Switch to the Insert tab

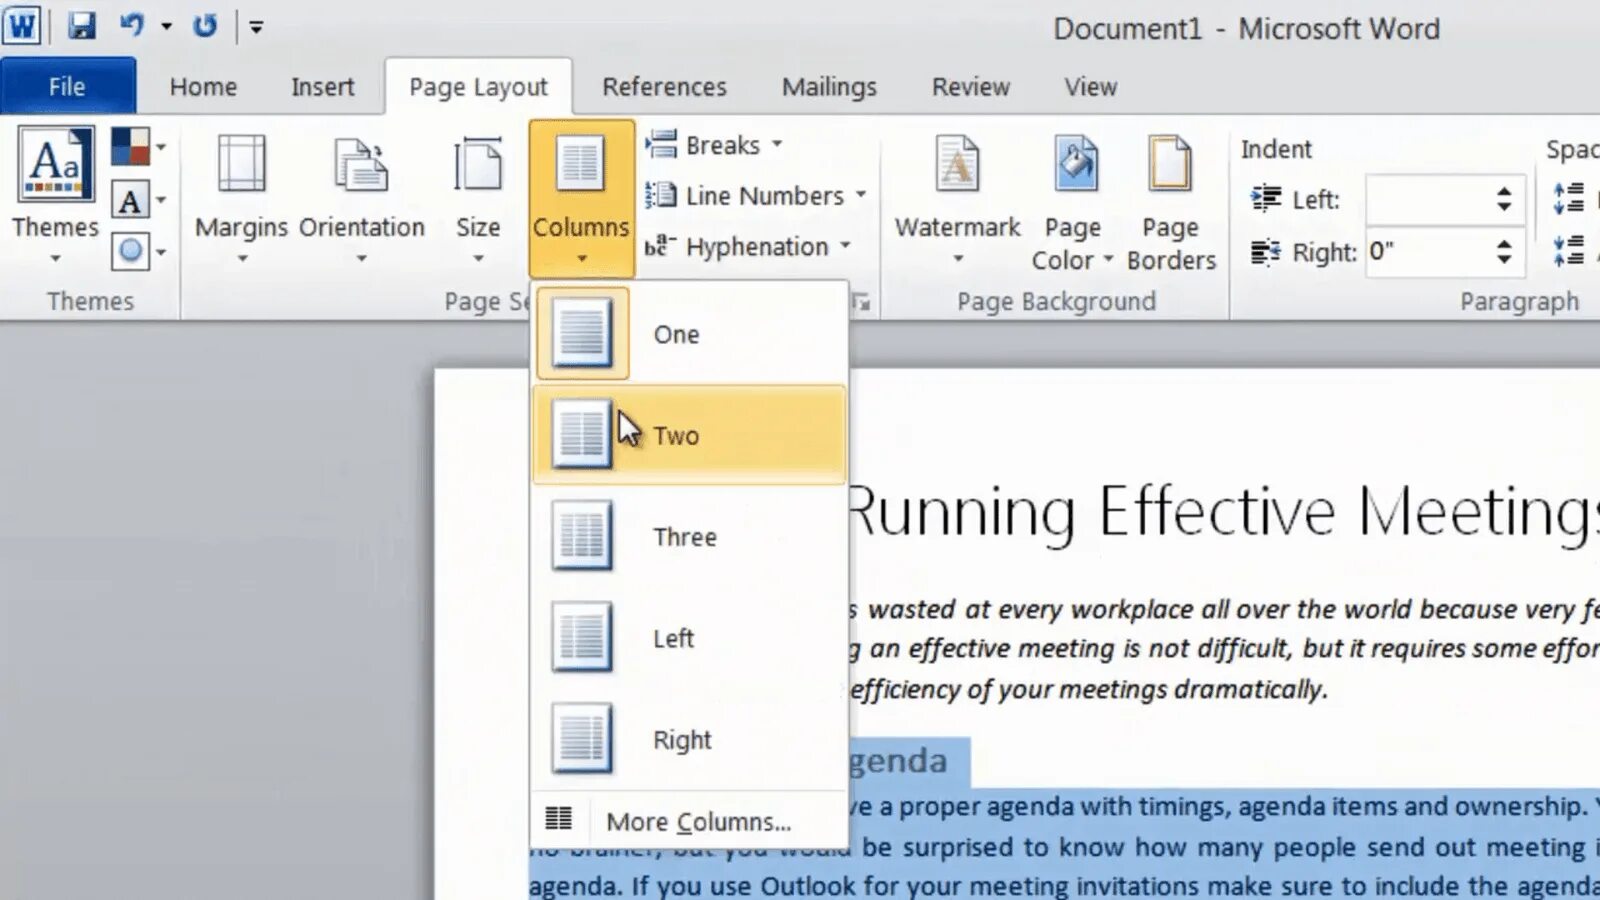(x=322, y=87)
